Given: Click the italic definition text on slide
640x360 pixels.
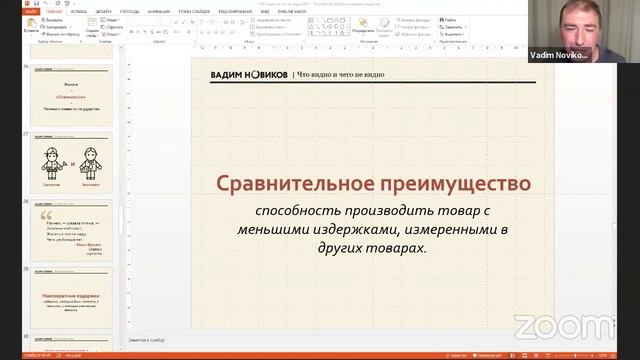Looking at the screenshot, I should pyautogui.click(x=372, y=229).
